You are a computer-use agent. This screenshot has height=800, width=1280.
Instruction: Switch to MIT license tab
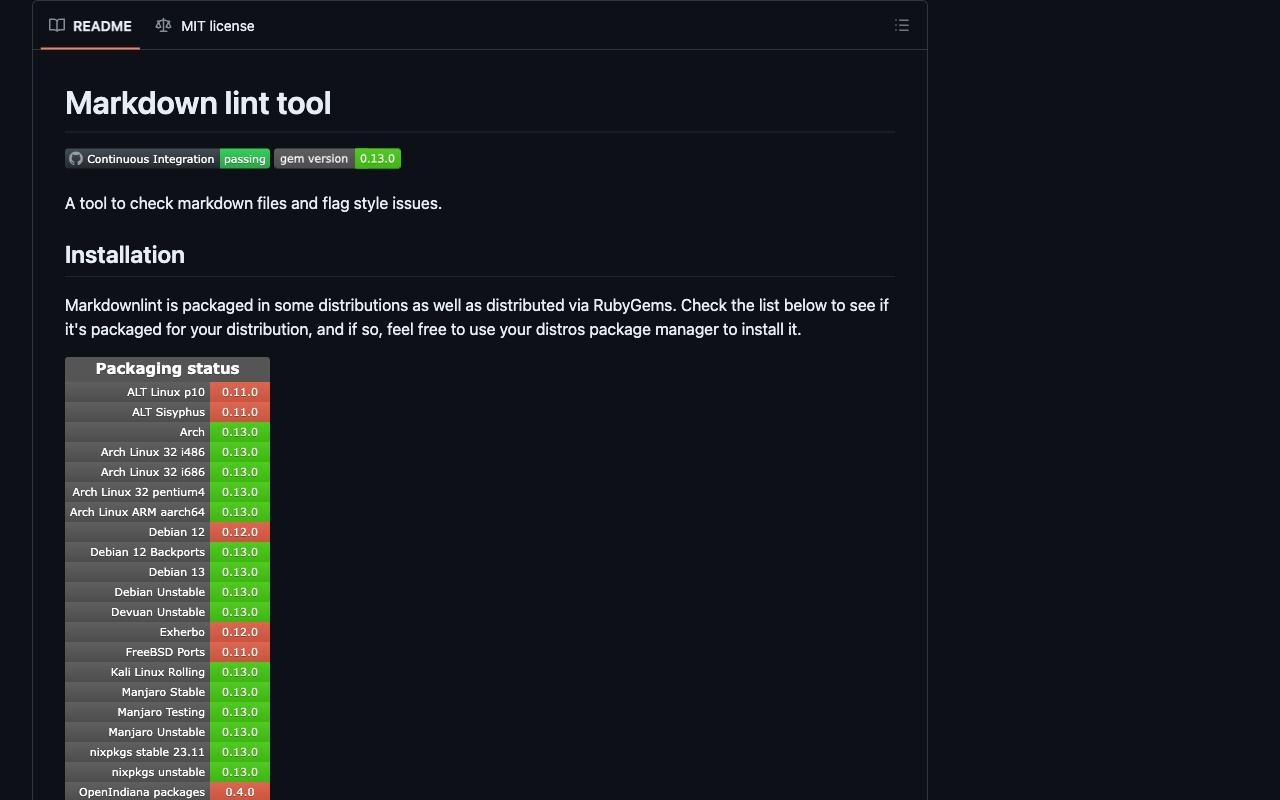pyautogui.click(x=205, y=26)
